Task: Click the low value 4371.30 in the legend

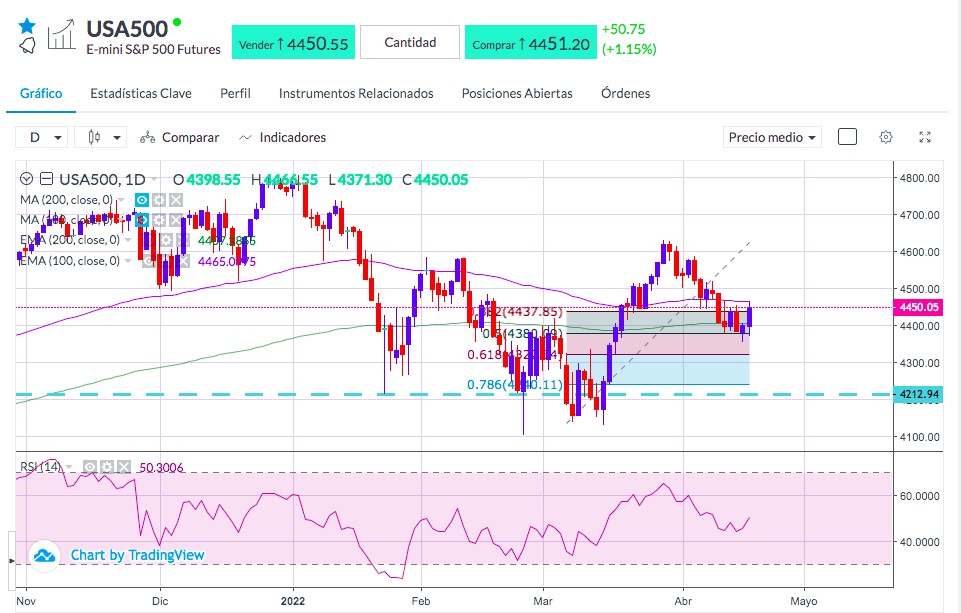Action: tap(365, 180)
